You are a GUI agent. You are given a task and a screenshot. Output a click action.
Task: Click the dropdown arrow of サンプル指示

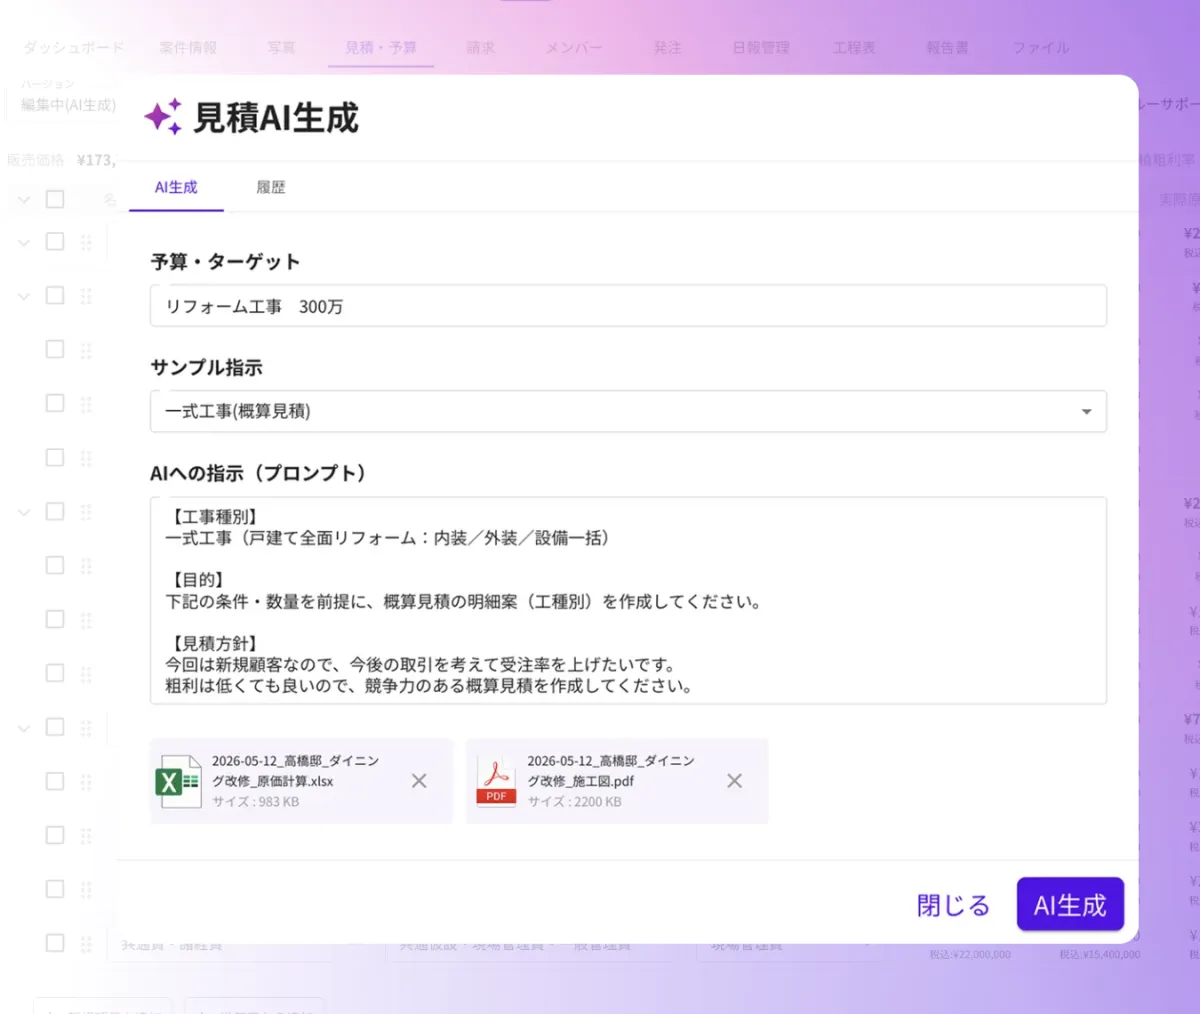pyautogui.click(x=1086, y=412)
